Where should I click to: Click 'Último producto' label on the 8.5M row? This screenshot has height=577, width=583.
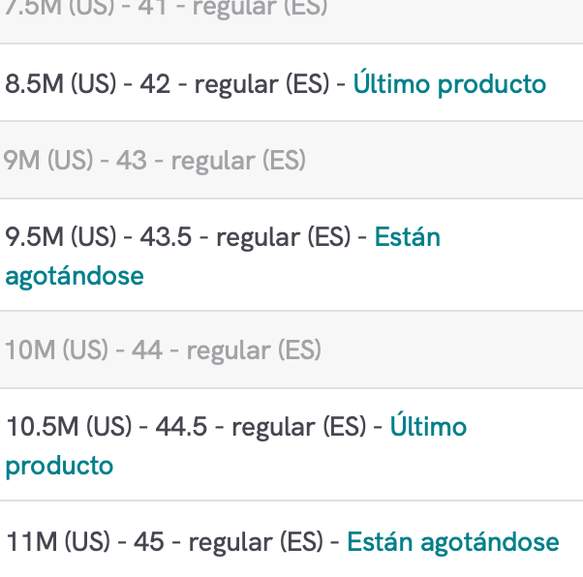tap(449, 83)
